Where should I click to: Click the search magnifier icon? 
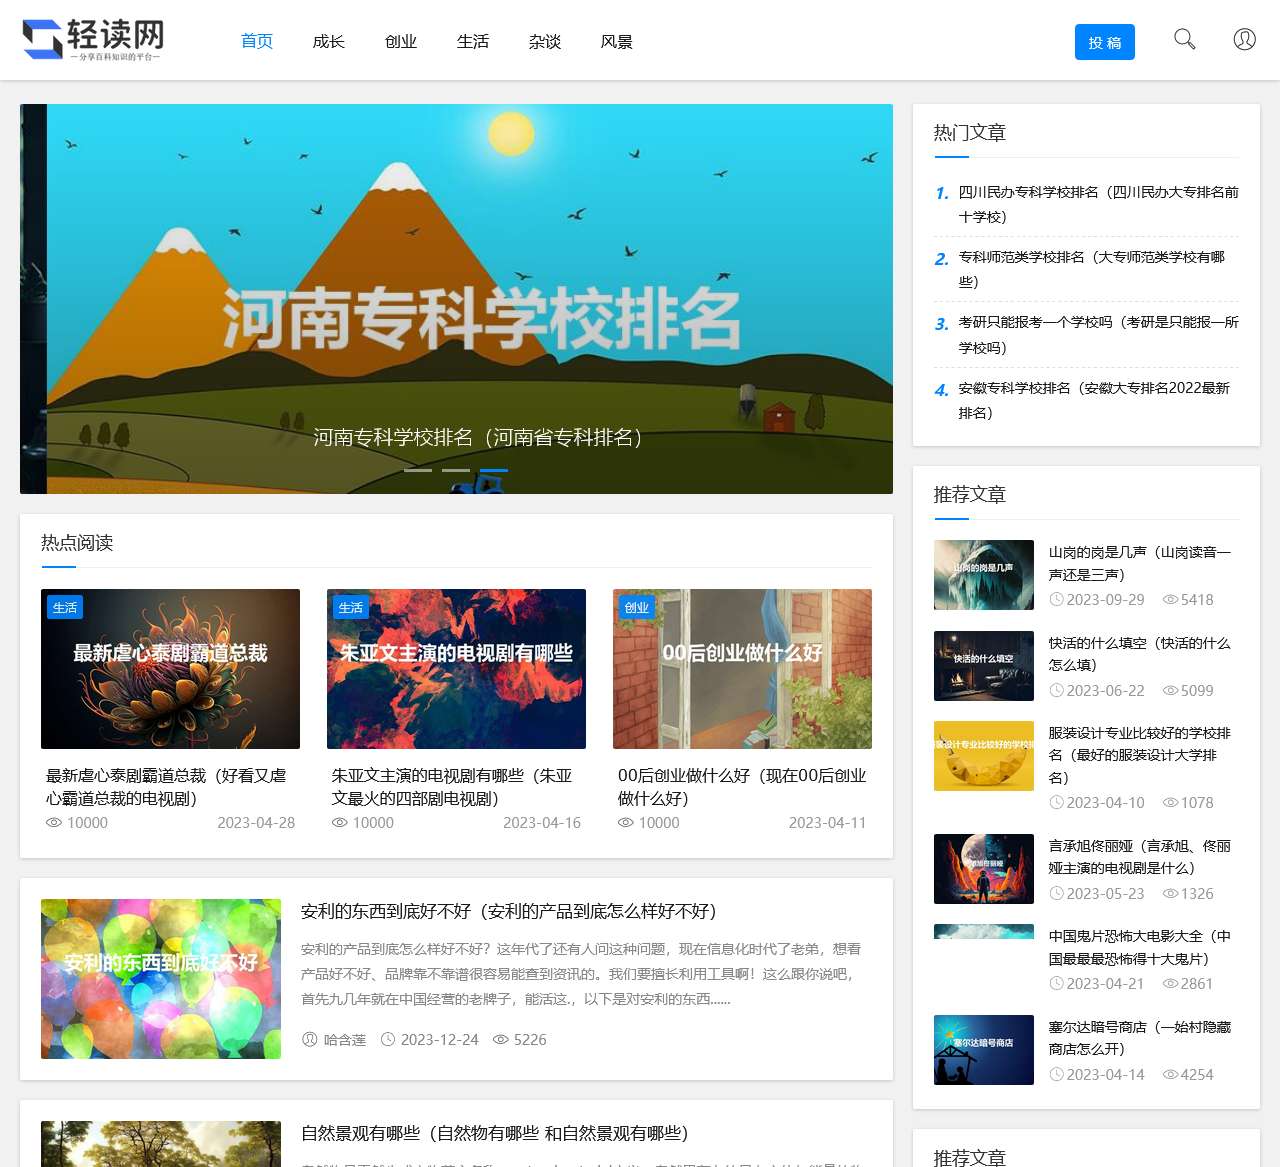coord(1184,40)
